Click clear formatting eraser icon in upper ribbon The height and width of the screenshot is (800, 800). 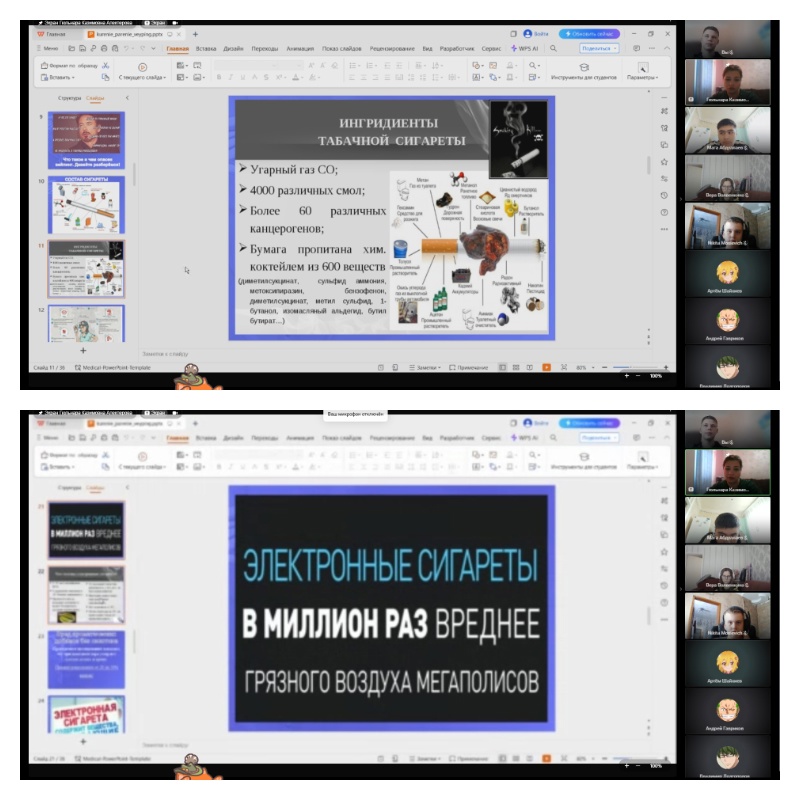335,65
